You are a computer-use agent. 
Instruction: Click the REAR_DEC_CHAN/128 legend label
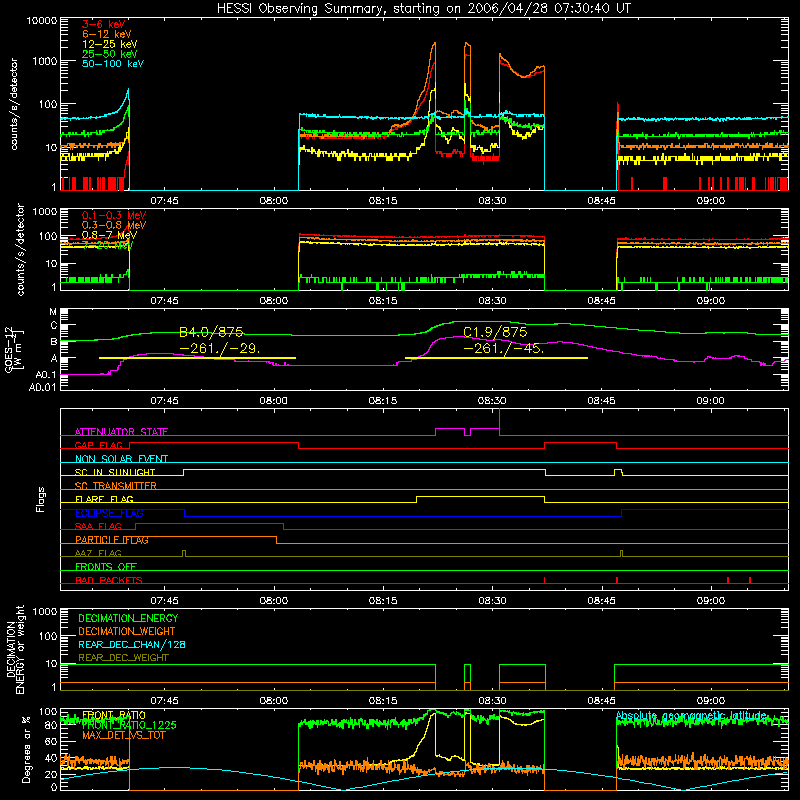pyautogui.click(x=132, y=645)
